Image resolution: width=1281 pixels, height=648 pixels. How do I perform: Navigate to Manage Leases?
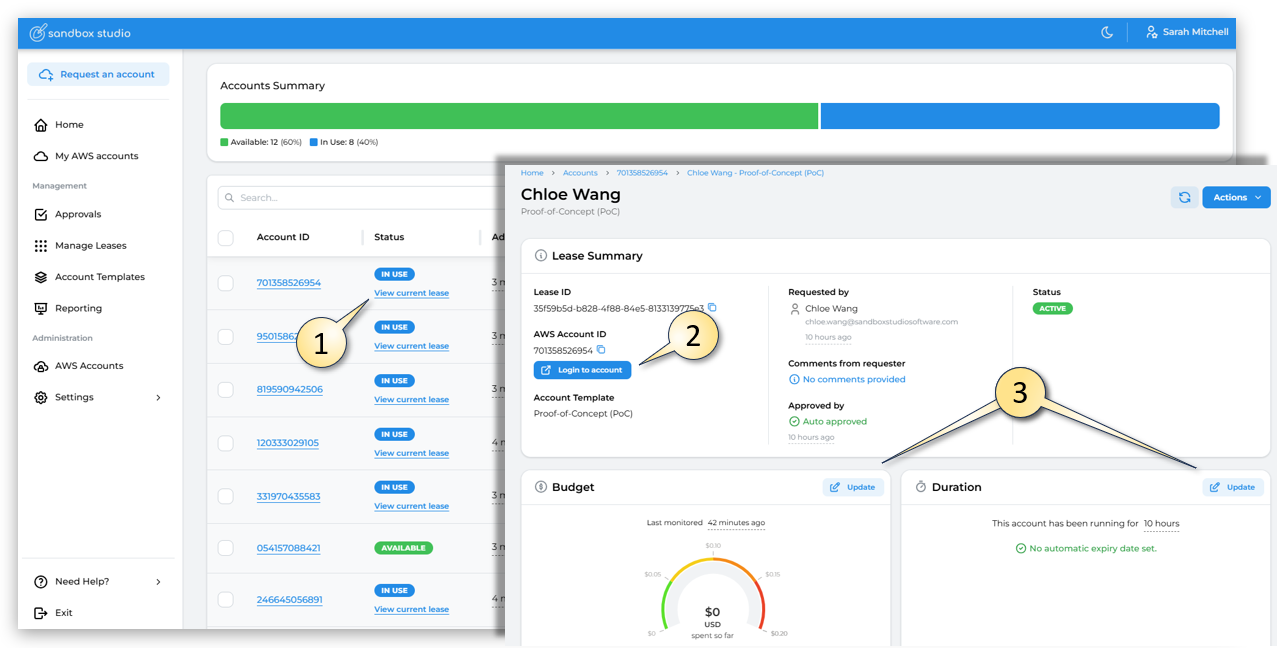tap(90, 245)
